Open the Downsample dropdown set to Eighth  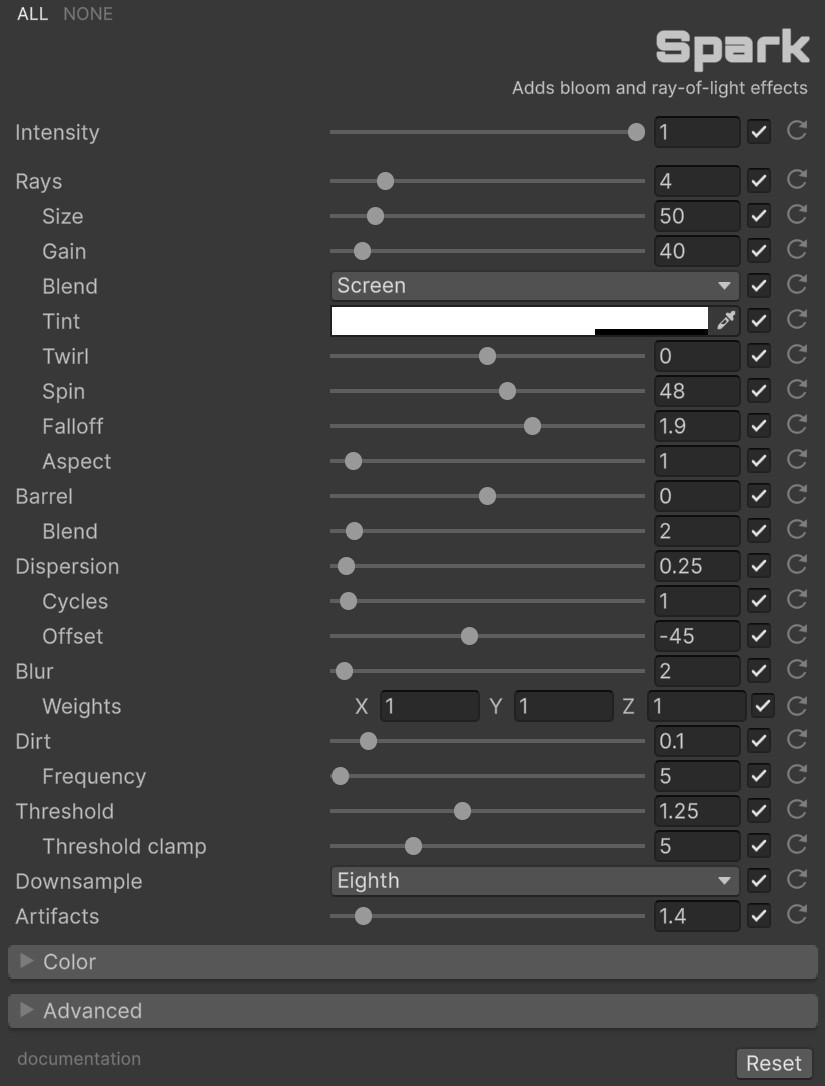point(534,881)
